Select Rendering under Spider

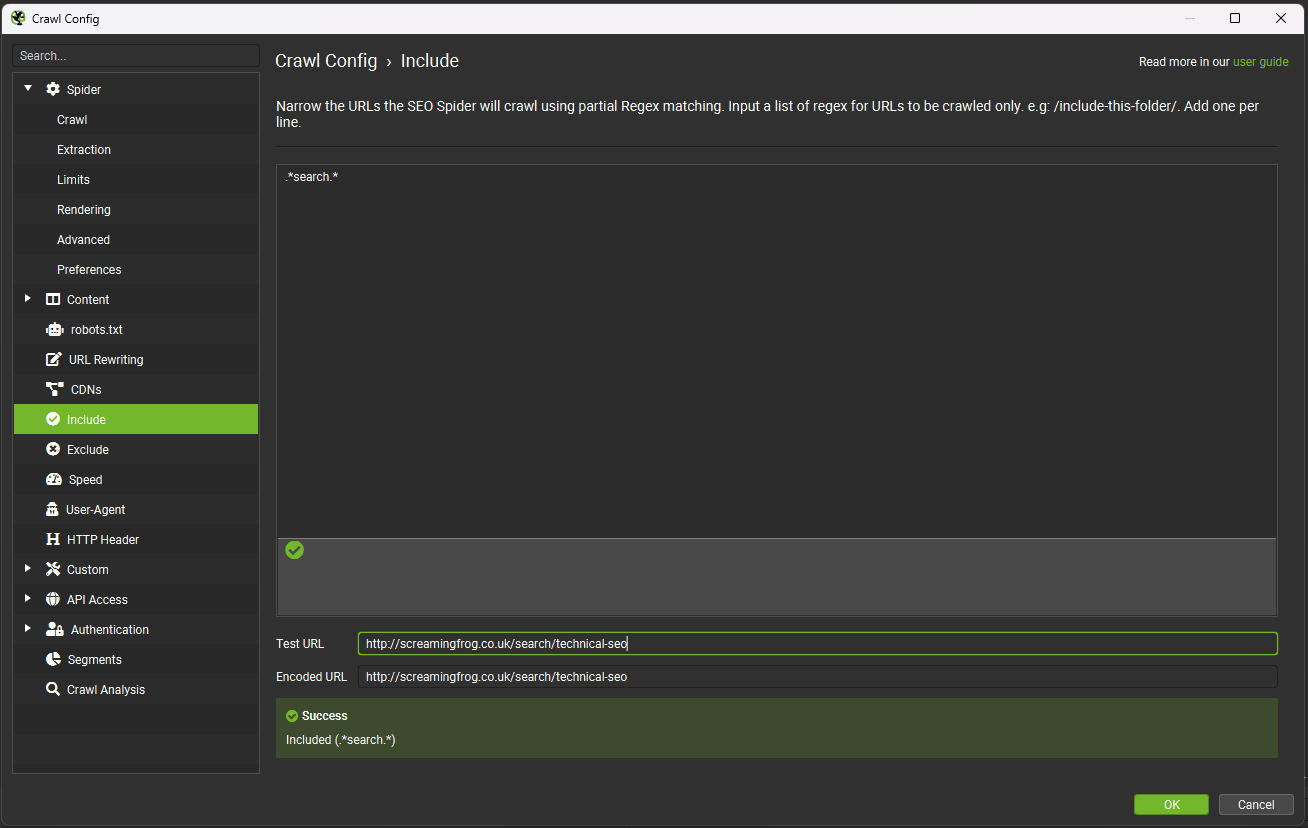pyautogui.click(x=84, y=210)
